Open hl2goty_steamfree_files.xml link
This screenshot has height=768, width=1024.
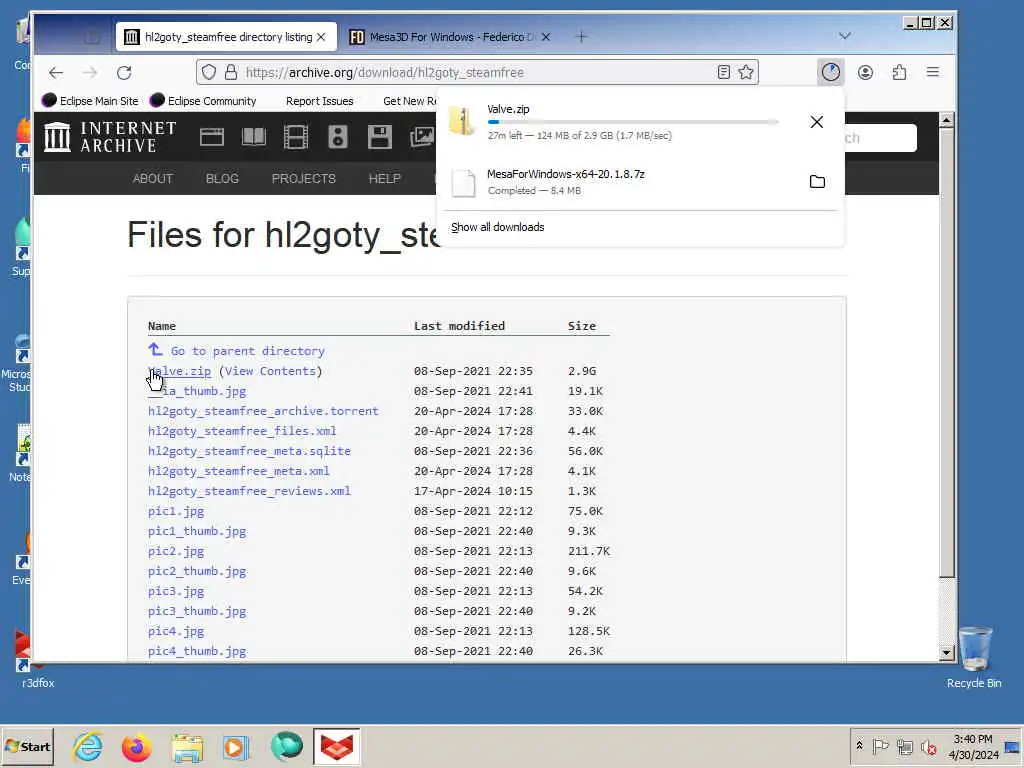click(x=242, y=431)
